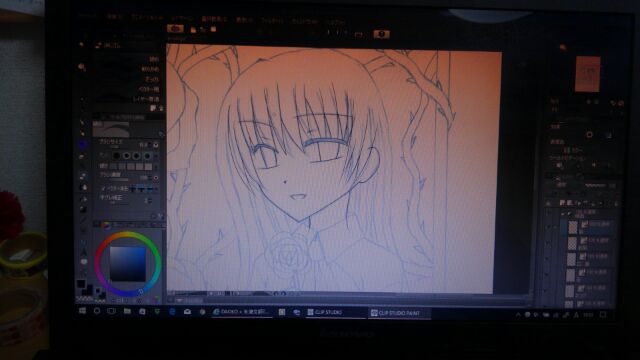Image resolution: width=640 pixels, height=360 pixels.
Task: Select the third layer thumbnail in Layer panel
Action: [571, 259]
